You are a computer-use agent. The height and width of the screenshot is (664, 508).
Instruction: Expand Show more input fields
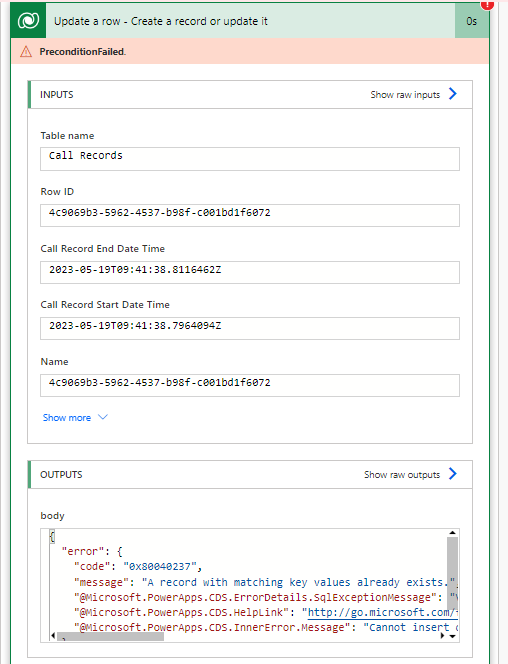click(66, 418)
